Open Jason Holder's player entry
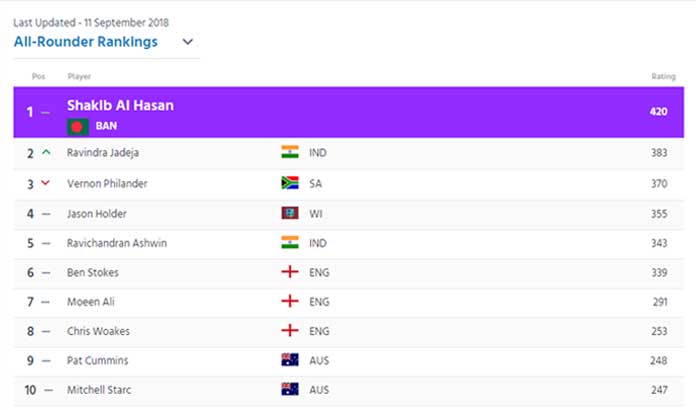 [x=97, y=213]
